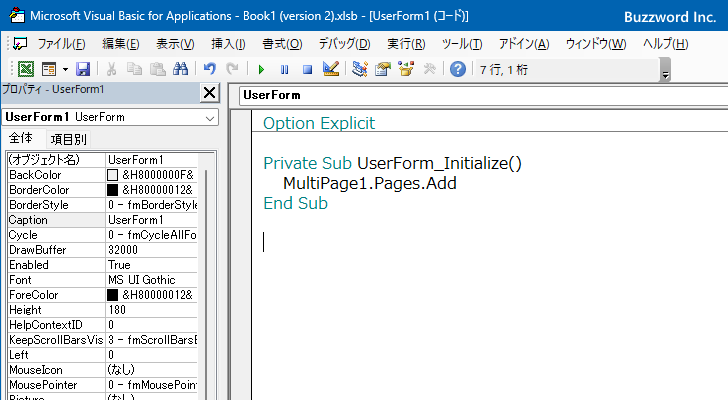The height and width of the screenshot is (400, 728).
Task: Click the View Microsoft Excel icon
Action: pos(26,69)
